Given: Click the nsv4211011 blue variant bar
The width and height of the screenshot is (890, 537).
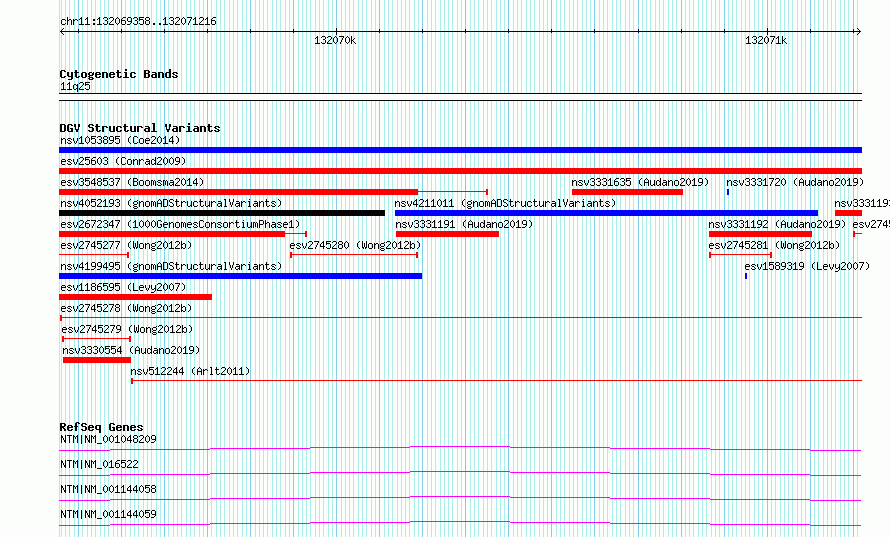Looking at the screenshot, I should [606, 213].
